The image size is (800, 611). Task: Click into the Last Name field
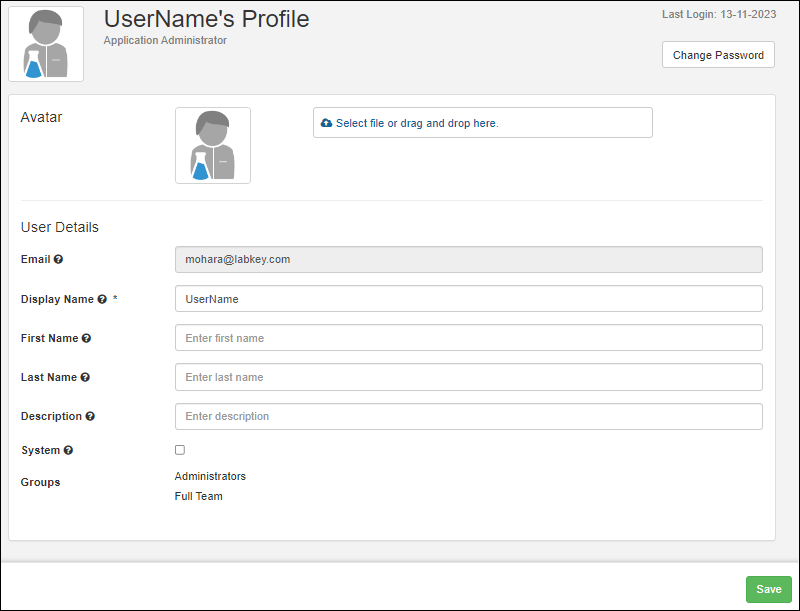468,377
